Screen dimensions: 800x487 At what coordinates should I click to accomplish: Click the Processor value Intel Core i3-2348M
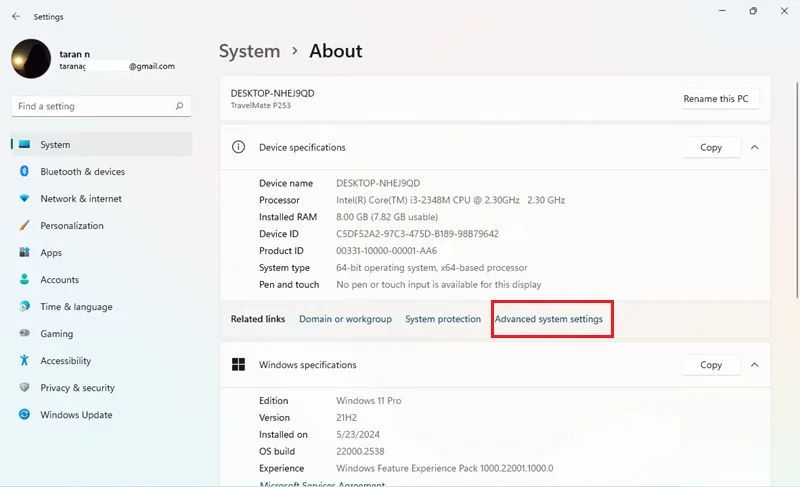450,200
